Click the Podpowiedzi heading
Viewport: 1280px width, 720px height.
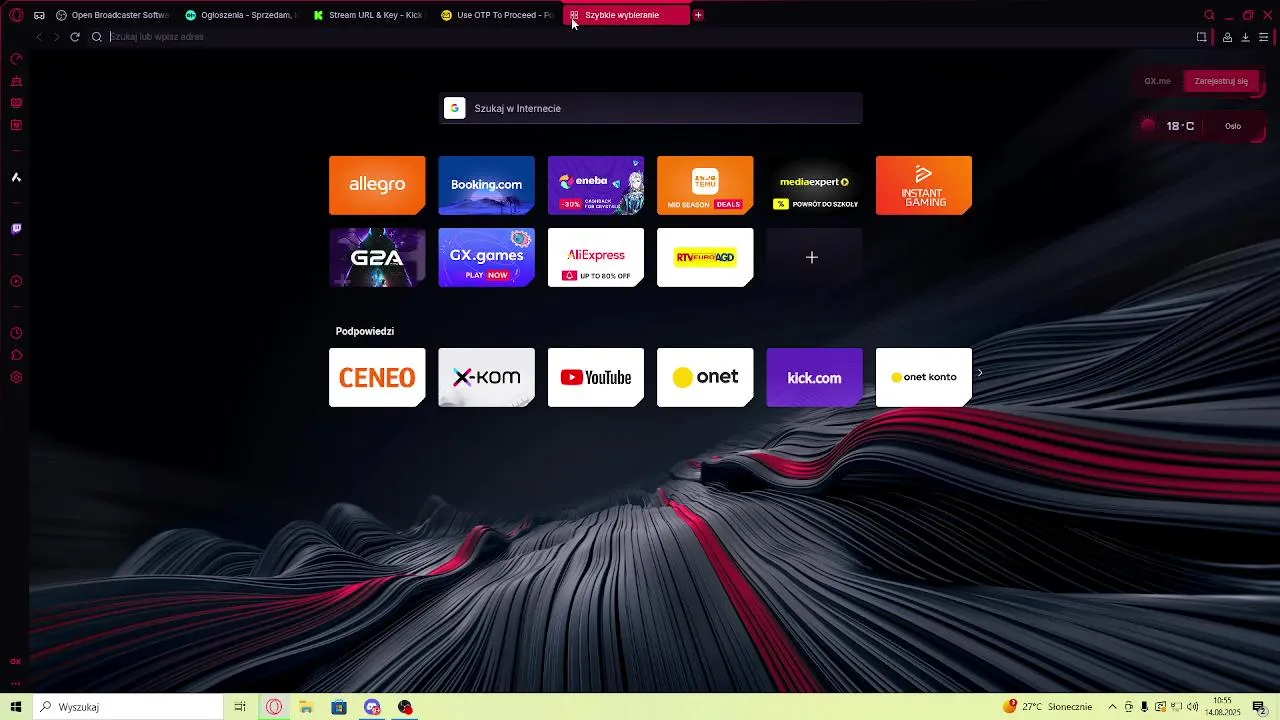pos(365,331)
